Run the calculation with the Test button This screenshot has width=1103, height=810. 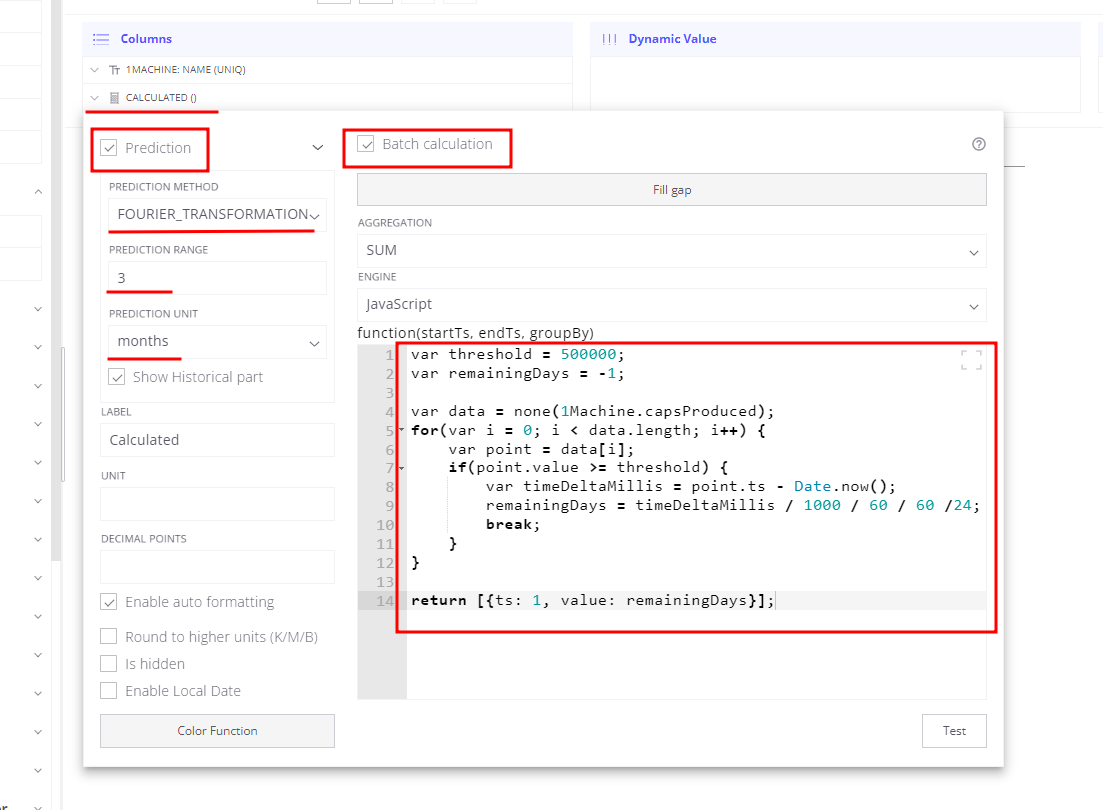(x=953, y=731)
